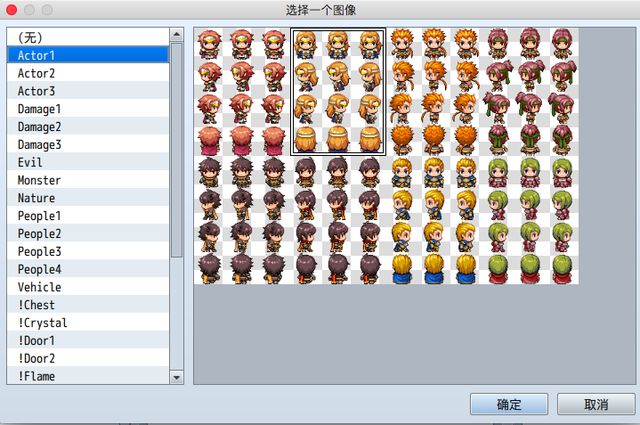Select Damage1 image file

pyautogui.click(x=88, y=109)
